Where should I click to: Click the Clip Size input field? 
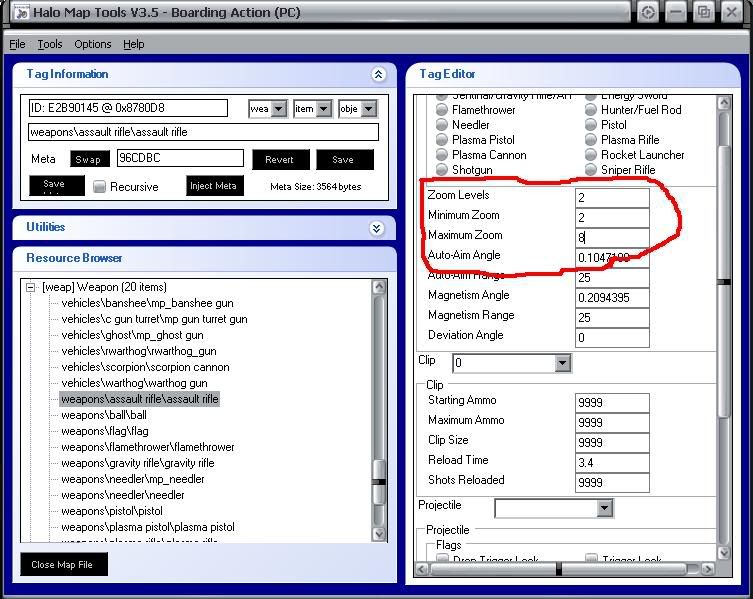612,442
